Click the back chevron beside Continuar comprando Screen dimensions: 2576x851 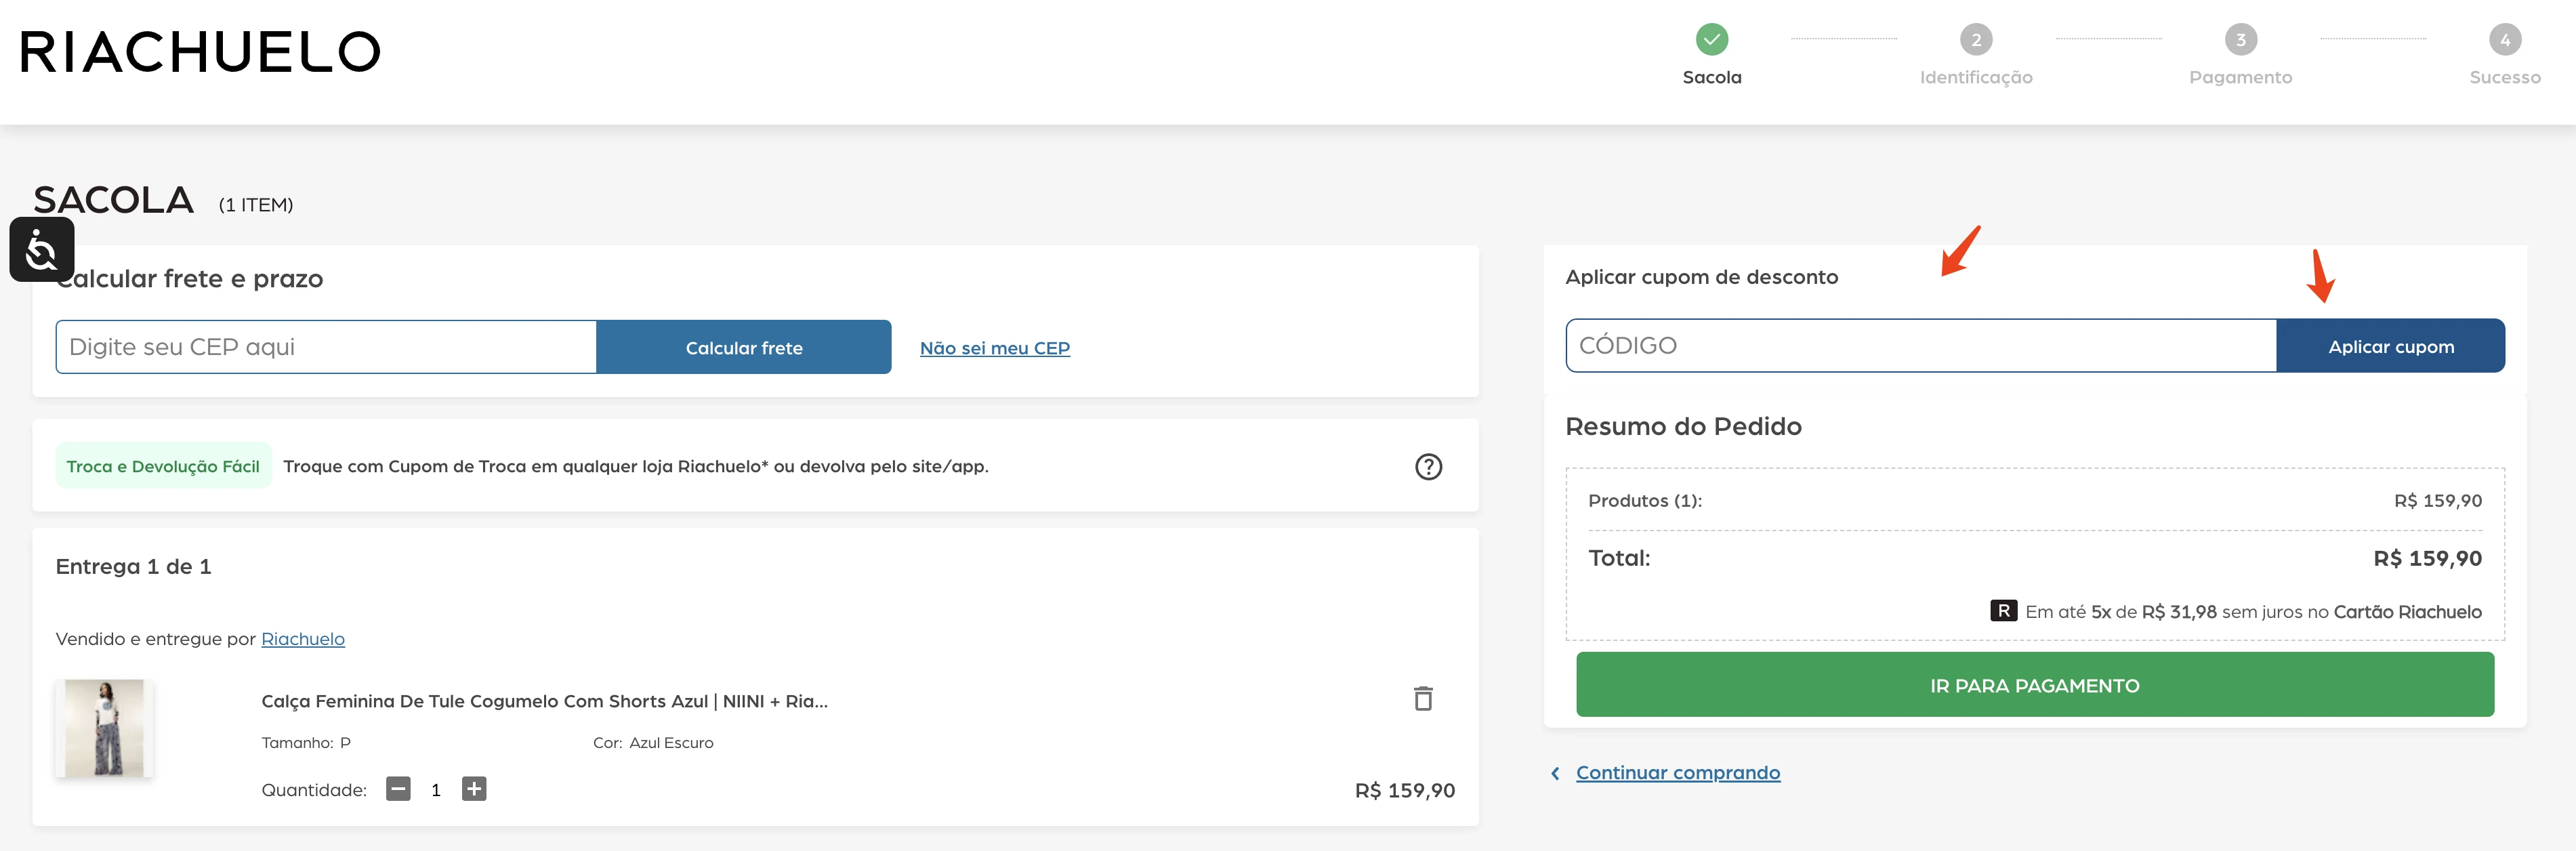point(1555,773)
